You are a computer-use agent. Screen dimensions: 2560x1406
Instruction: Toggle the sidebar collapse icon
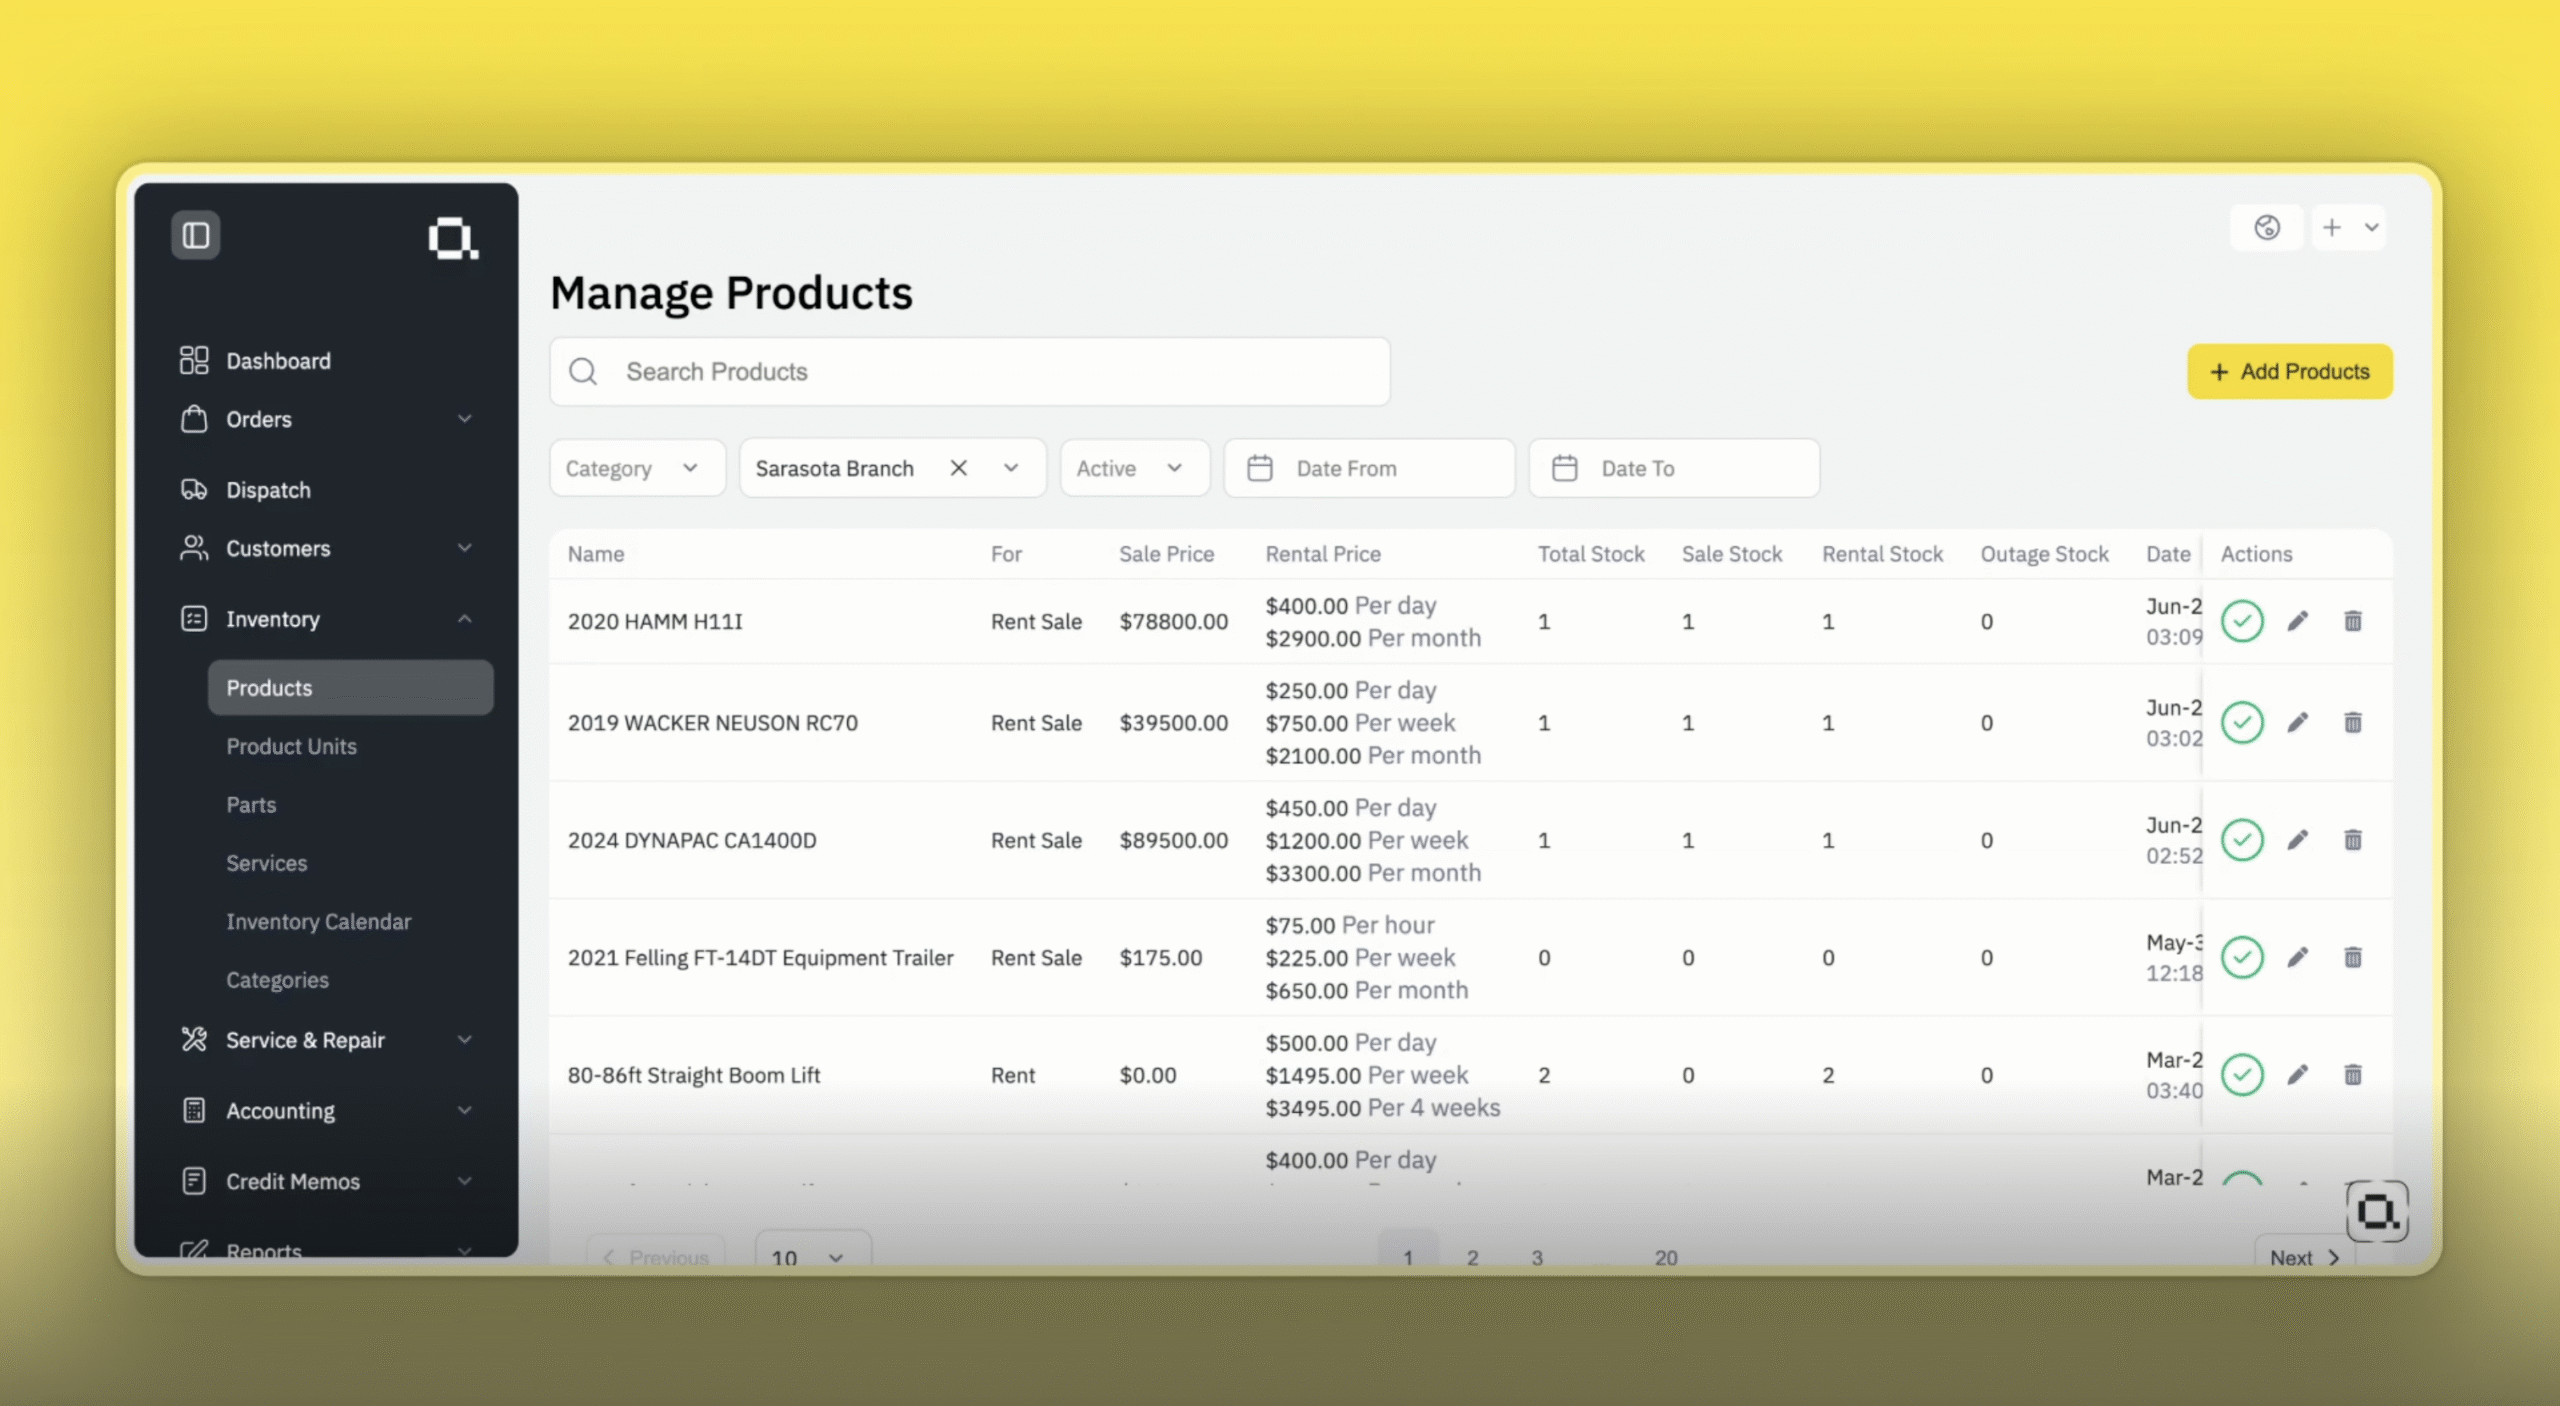[195, 236]
